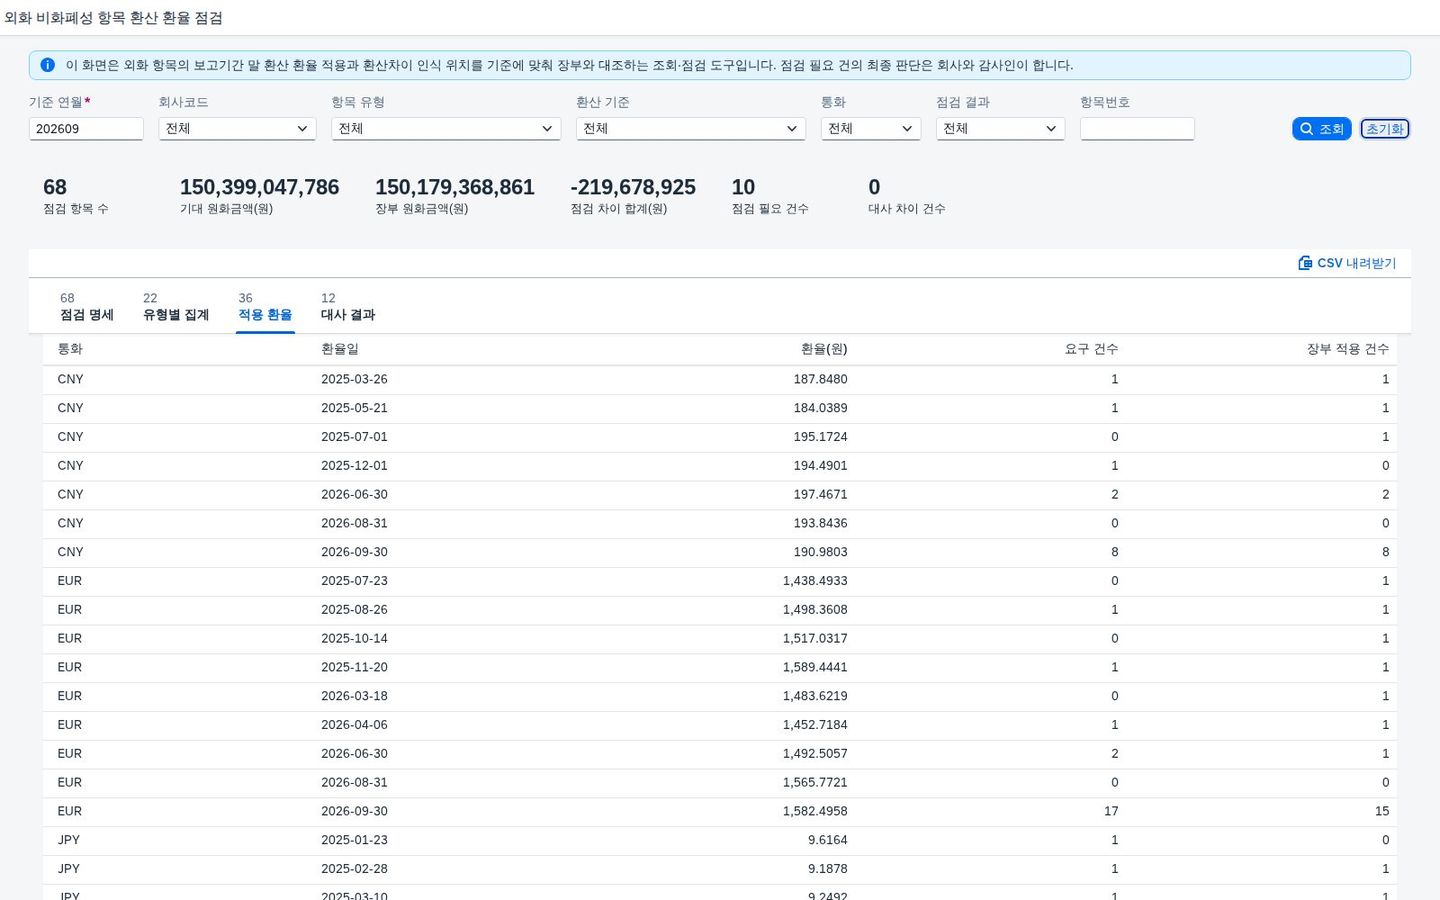Viewport: 1440px width, 900px height.
Task: Expand the 환산 기준 dropdown
Action: click(691, 129)
